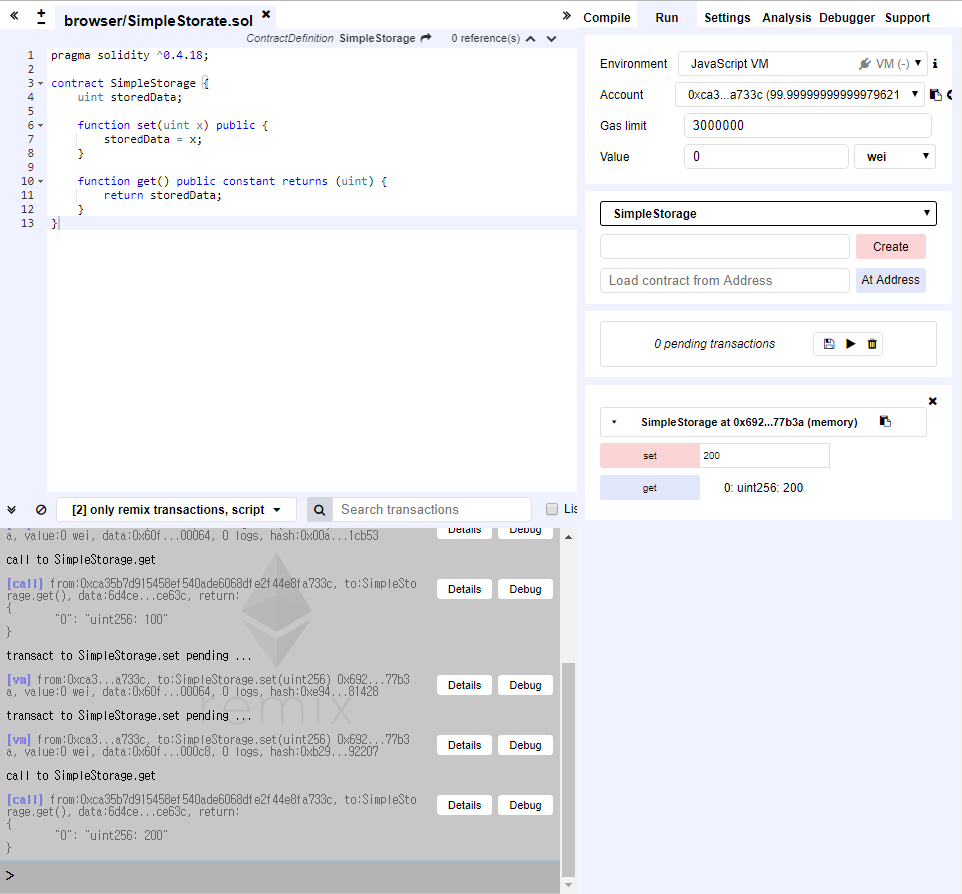Collapse the terminal panel with double chevron

12,509
